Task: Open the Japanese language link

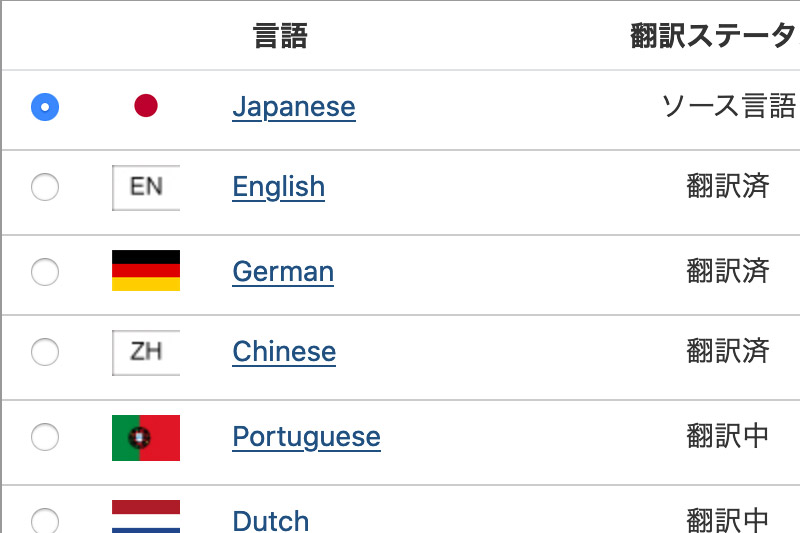Action: tap(294, 107)
